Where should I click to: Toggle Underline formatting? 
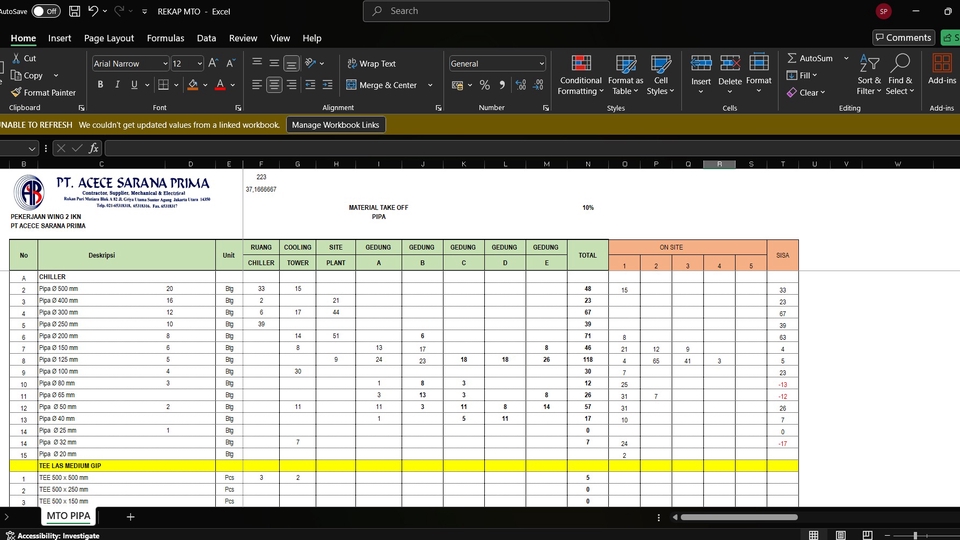[x=134, y=84]
